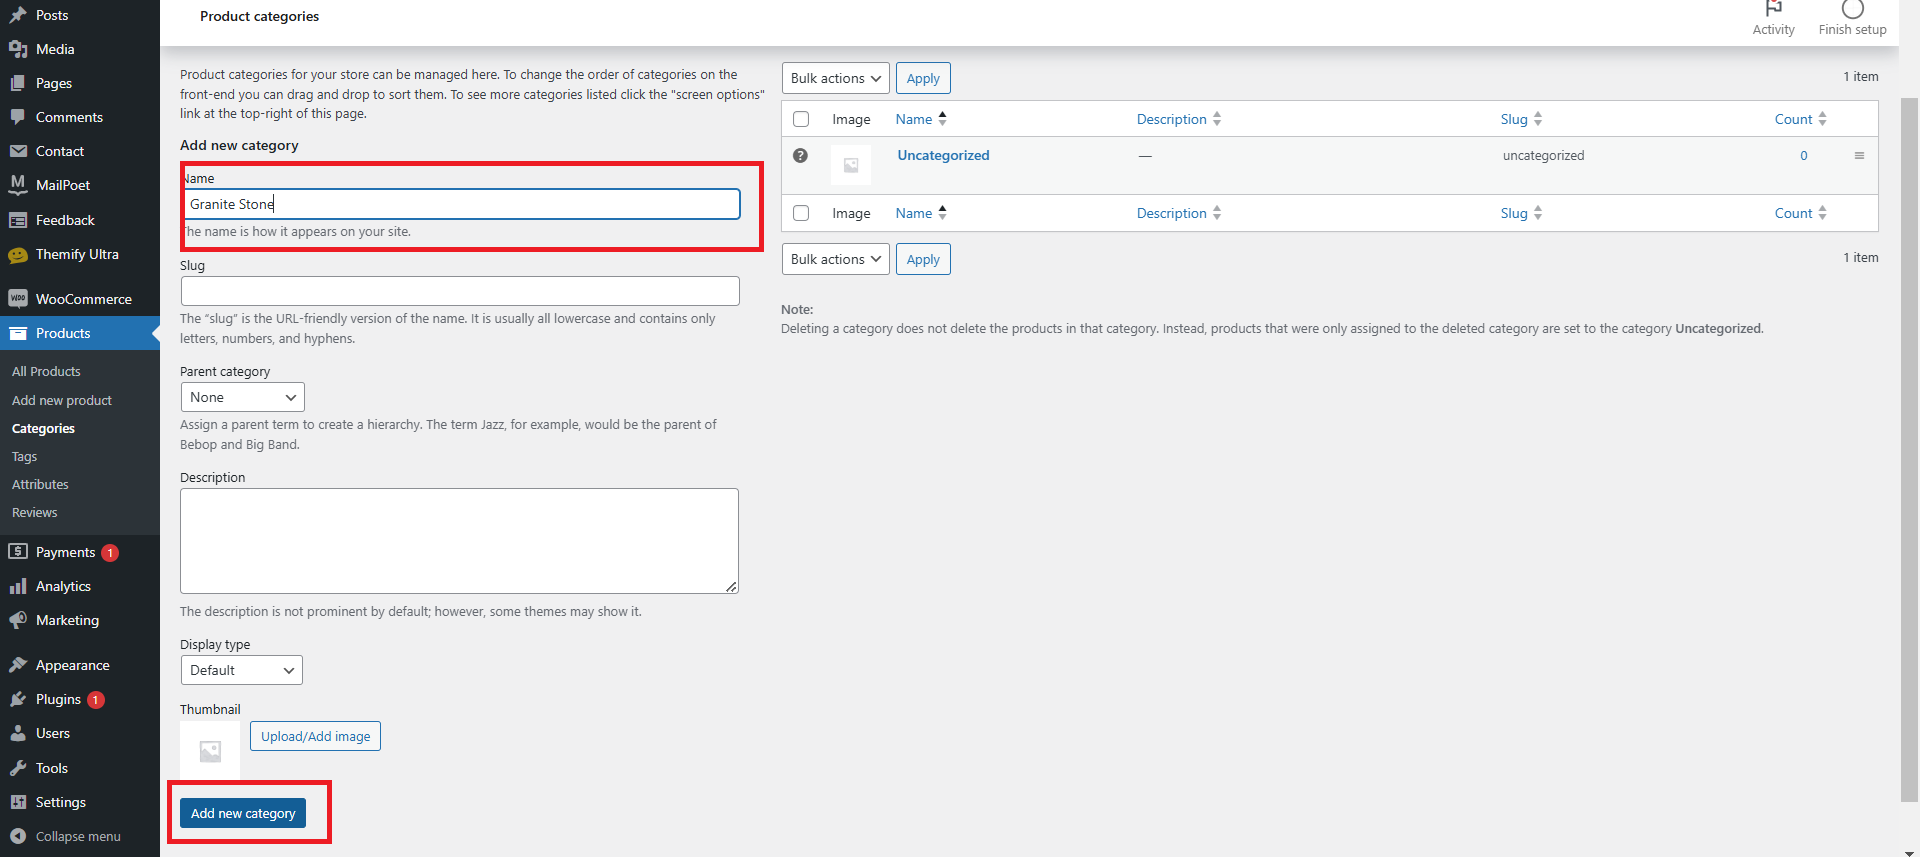This screenshot has height=857, width=1920.
Task: Click the thumbnail placeholder image under Thumbnail
Action: 210,751
